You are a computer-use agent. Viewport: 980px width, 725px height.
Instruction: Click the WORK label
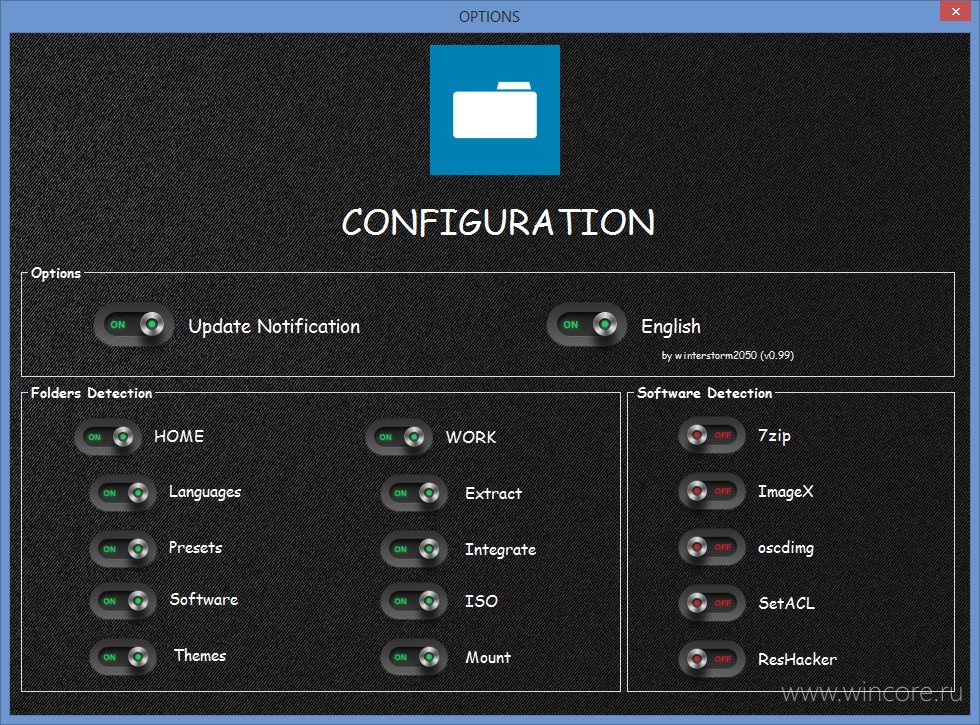tap(471, 437)
